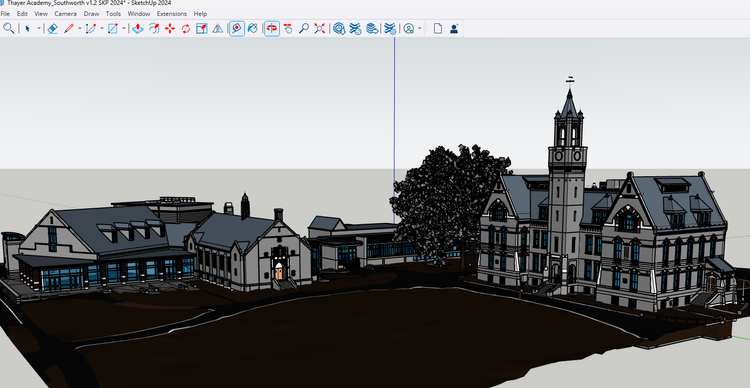
Task: Open the View menu
Action: 41,14
